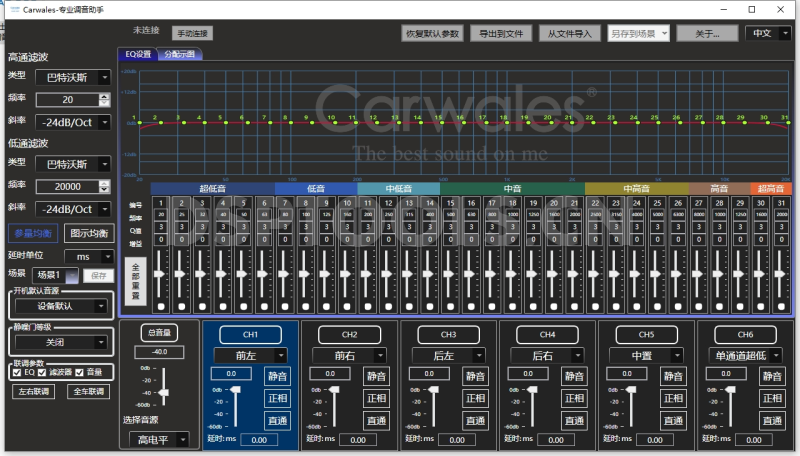Mute CH1 with its 静音 button
Screen dimensions: 800x456
pyautogui.click(x=278, y=376)
